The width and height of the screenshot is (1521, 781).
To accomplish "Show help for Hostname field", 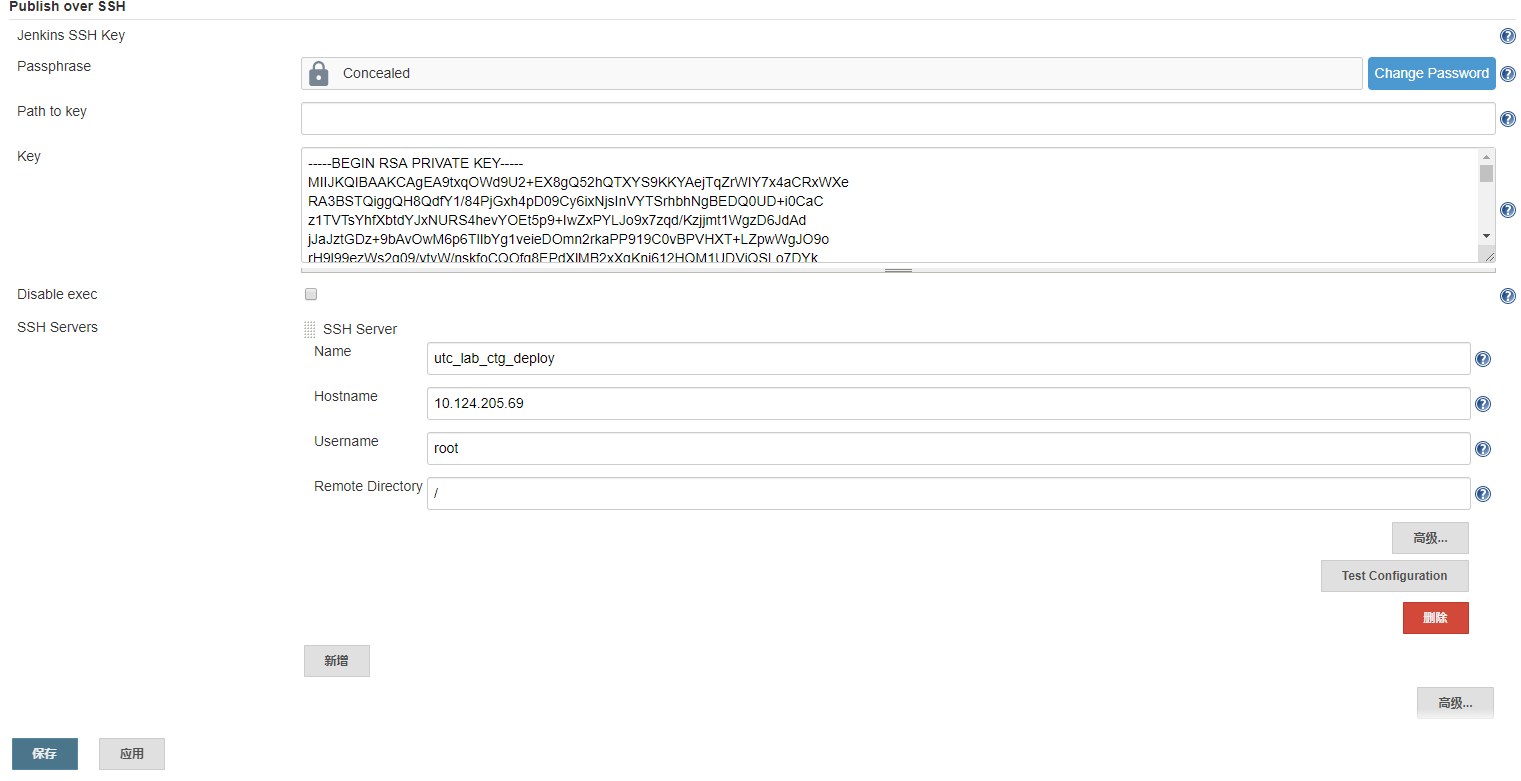I will (x=1483, y=404).
